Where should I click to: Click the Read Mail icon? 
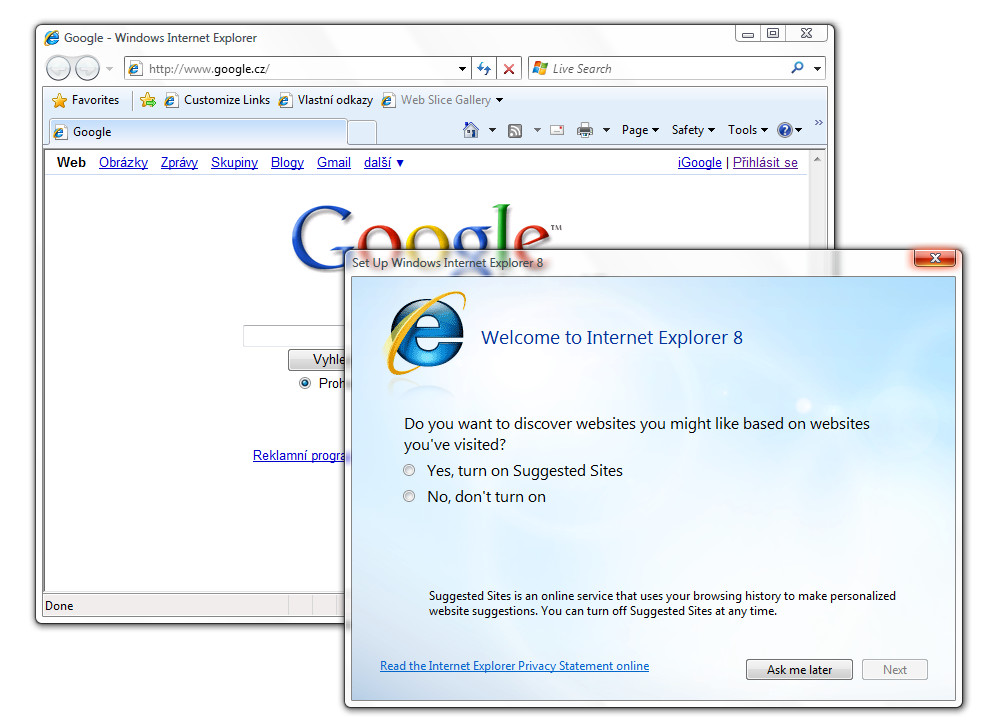(557, 130)
